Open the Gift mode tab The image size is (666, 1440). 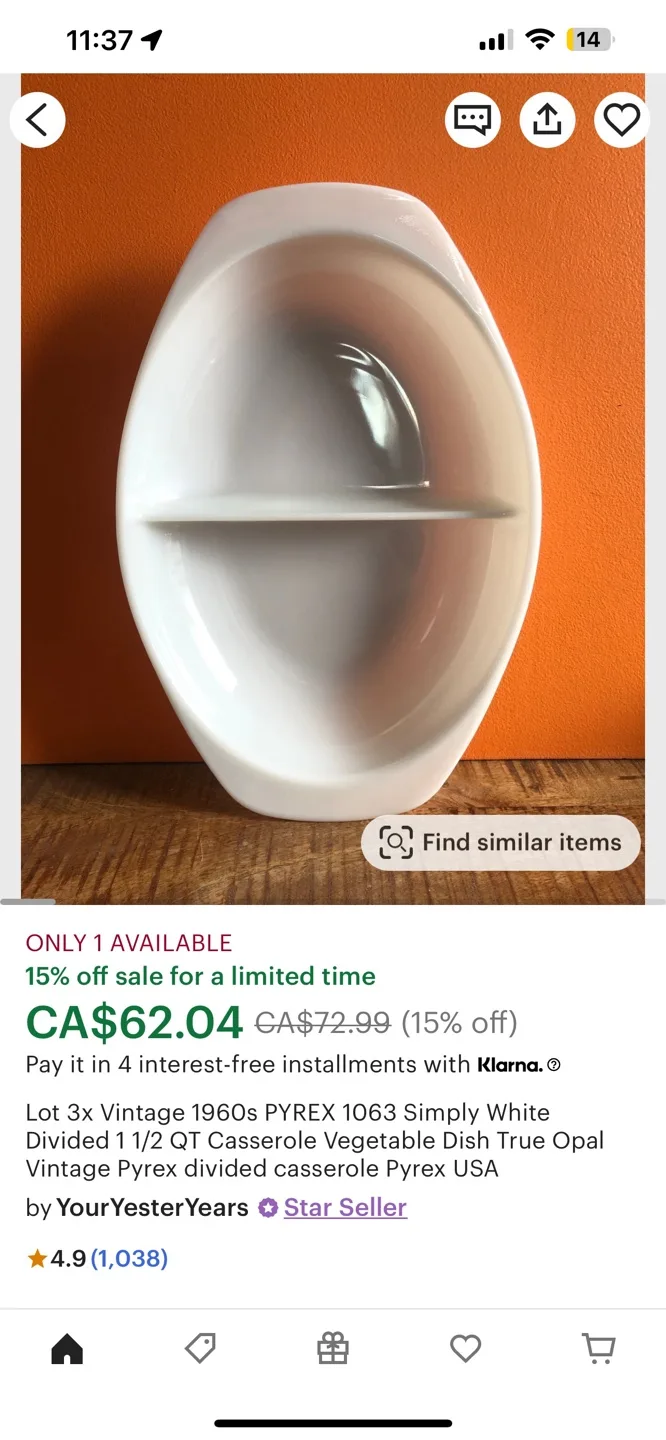(333, 1349)
